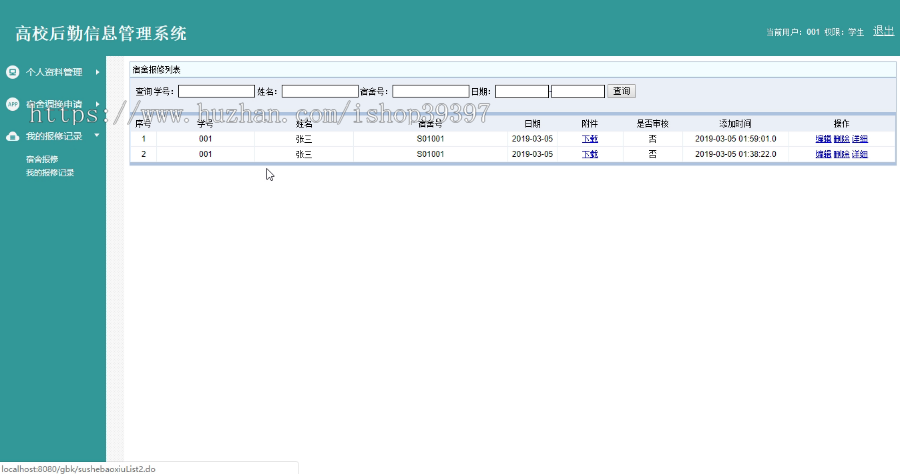Click the date 2019-03-05 in row 1
Image resolution: width=900 pixels, height=474 pixels.
pos(532,139)
